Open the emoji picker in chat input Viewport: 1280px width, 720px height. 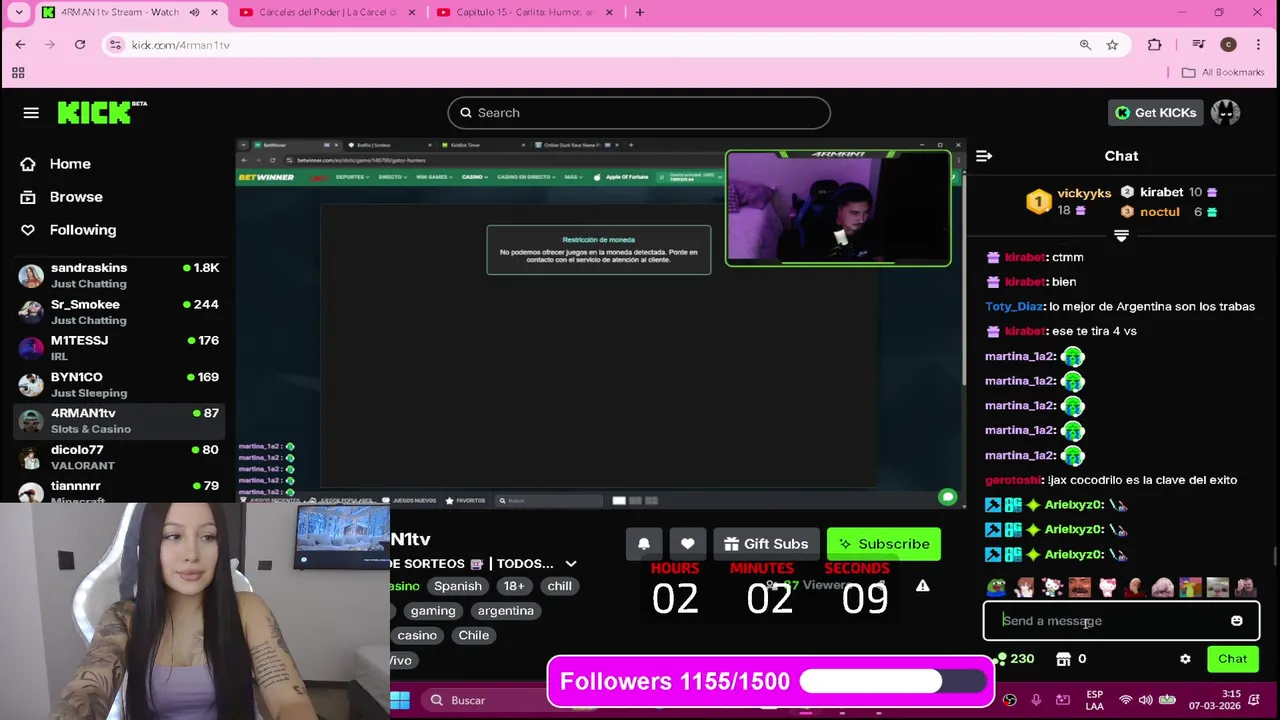coord(1236,621)
